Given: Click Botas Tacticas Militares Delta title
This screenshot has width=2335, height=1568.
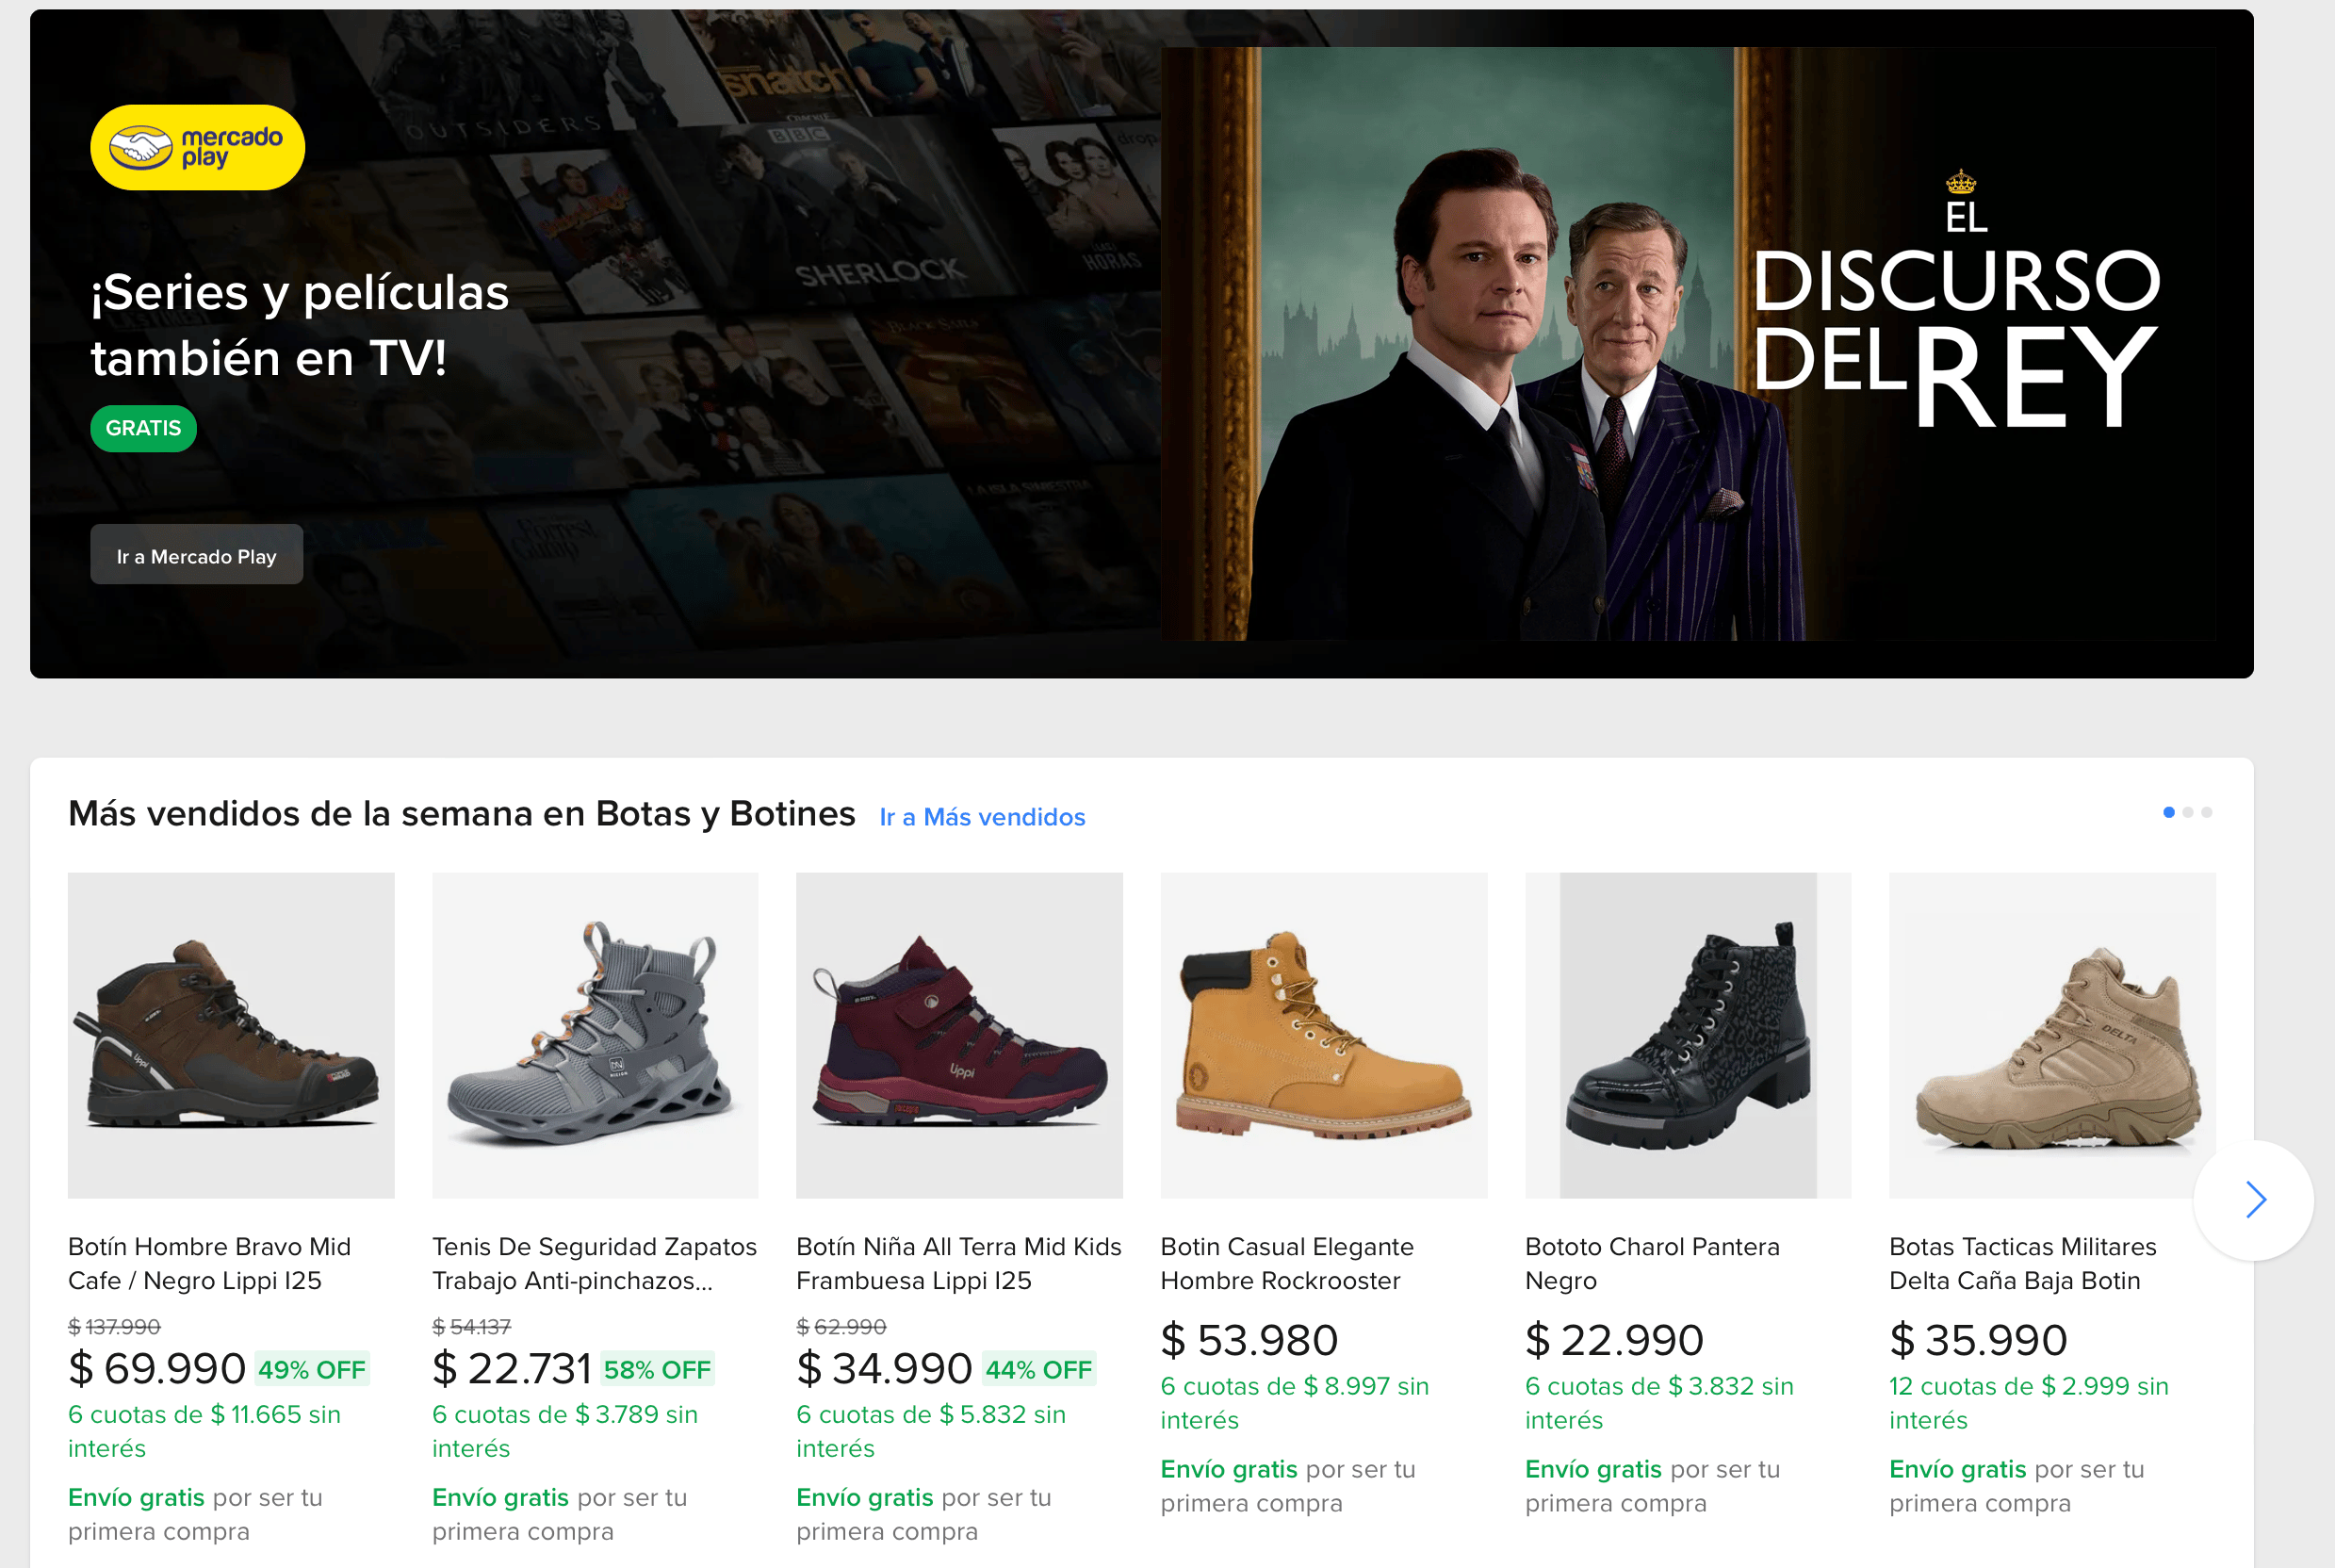Looking at the screenshot, I should point(2022,1263).
